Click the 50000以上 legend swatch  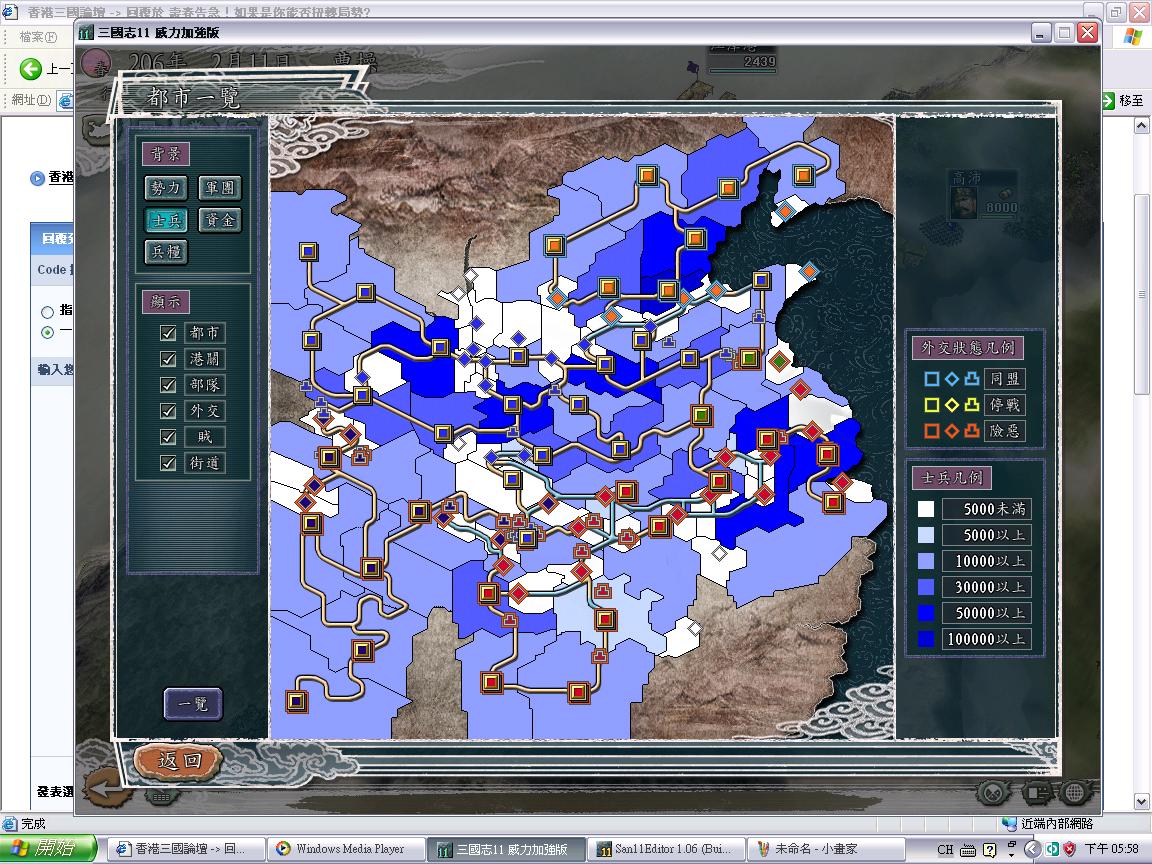click(x=926, y=613)
